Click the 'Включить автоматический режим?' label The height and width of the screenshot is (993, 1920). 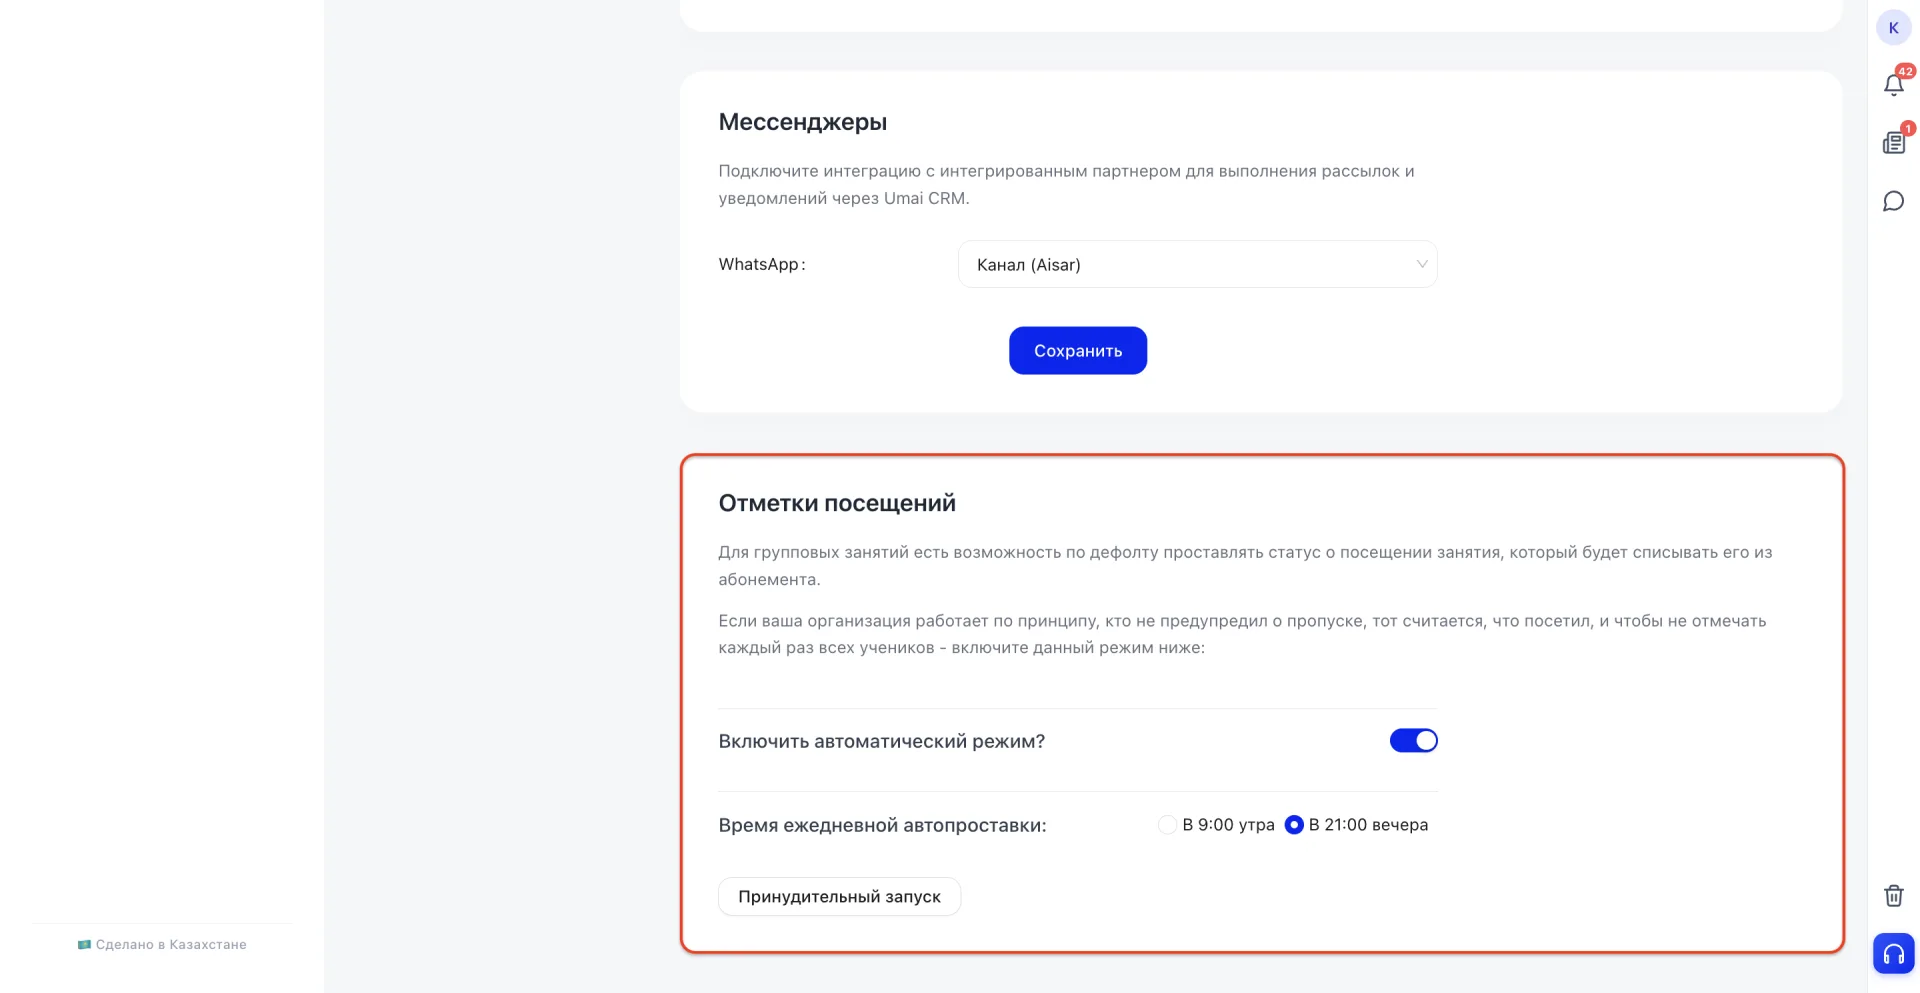coord(881,741)
